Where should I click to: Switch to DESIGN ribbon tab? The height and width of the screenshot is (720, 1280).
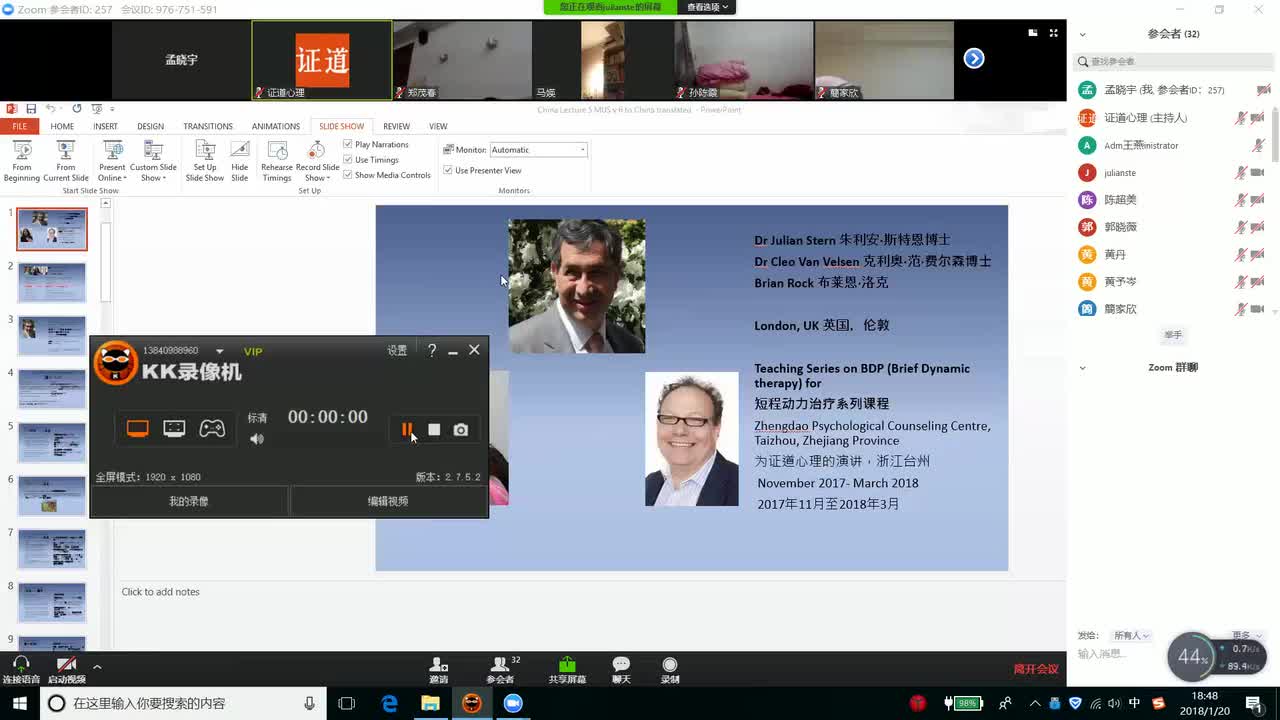click(150, 126)
